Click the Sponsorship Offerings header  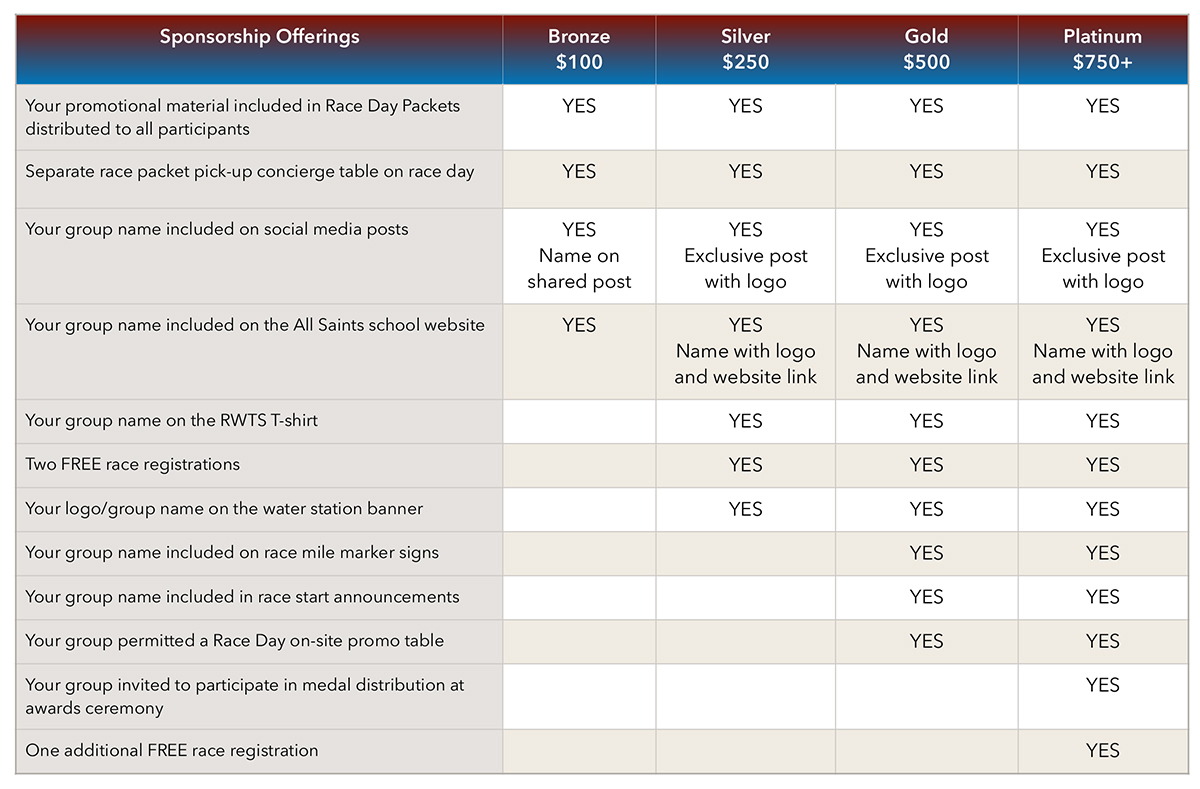(259, 38)
